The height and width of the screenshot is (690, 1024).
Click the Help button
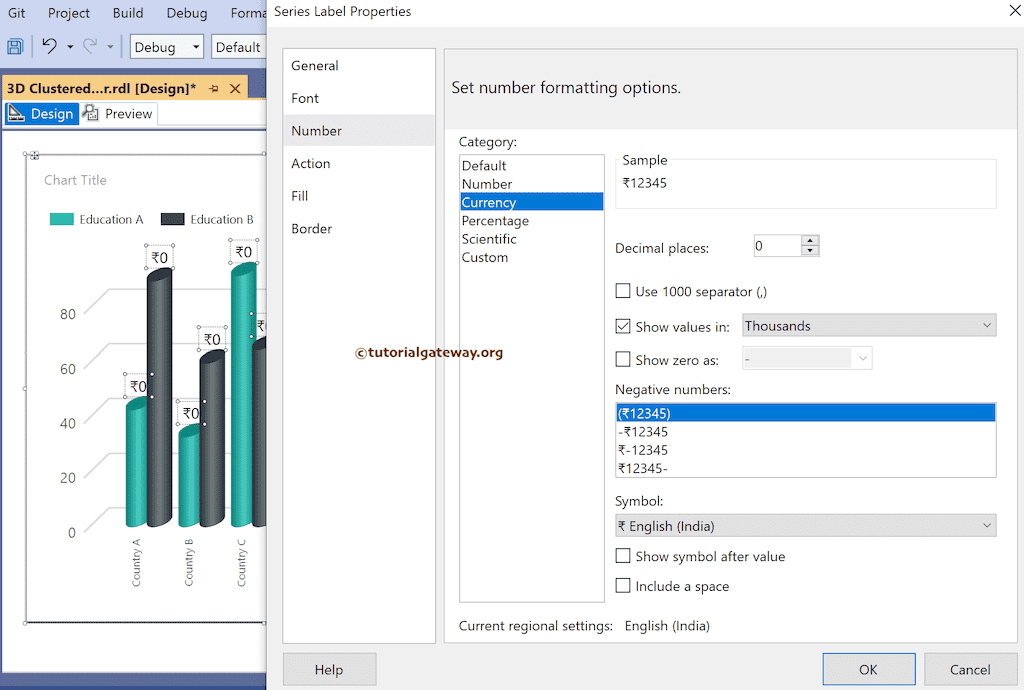tap(329, 668)
